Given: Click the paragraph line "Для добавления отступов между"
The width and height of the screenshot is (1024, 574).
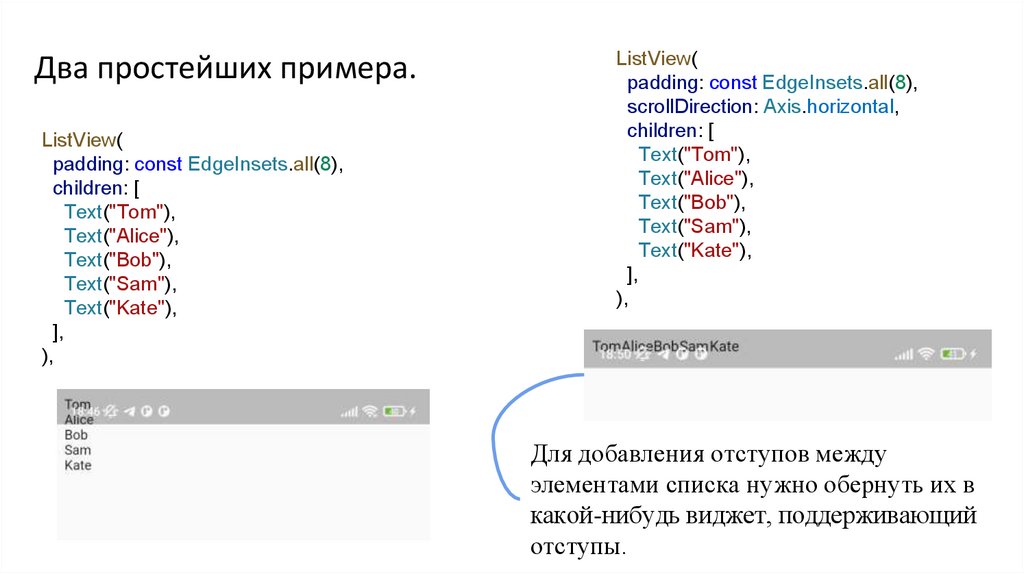Looking at the screenshot, I should 709,454.
